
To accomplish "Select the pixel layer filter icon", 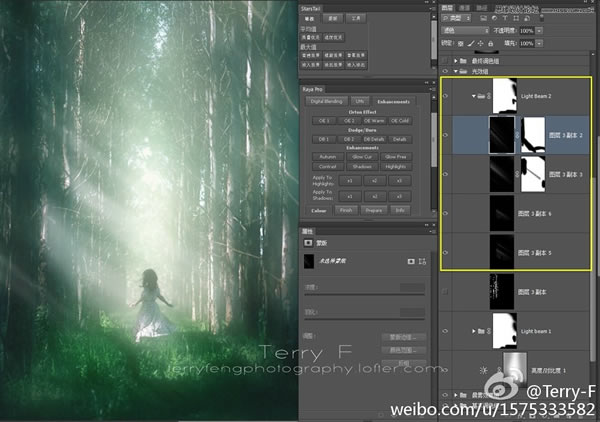I will click(x=483, y=18).
